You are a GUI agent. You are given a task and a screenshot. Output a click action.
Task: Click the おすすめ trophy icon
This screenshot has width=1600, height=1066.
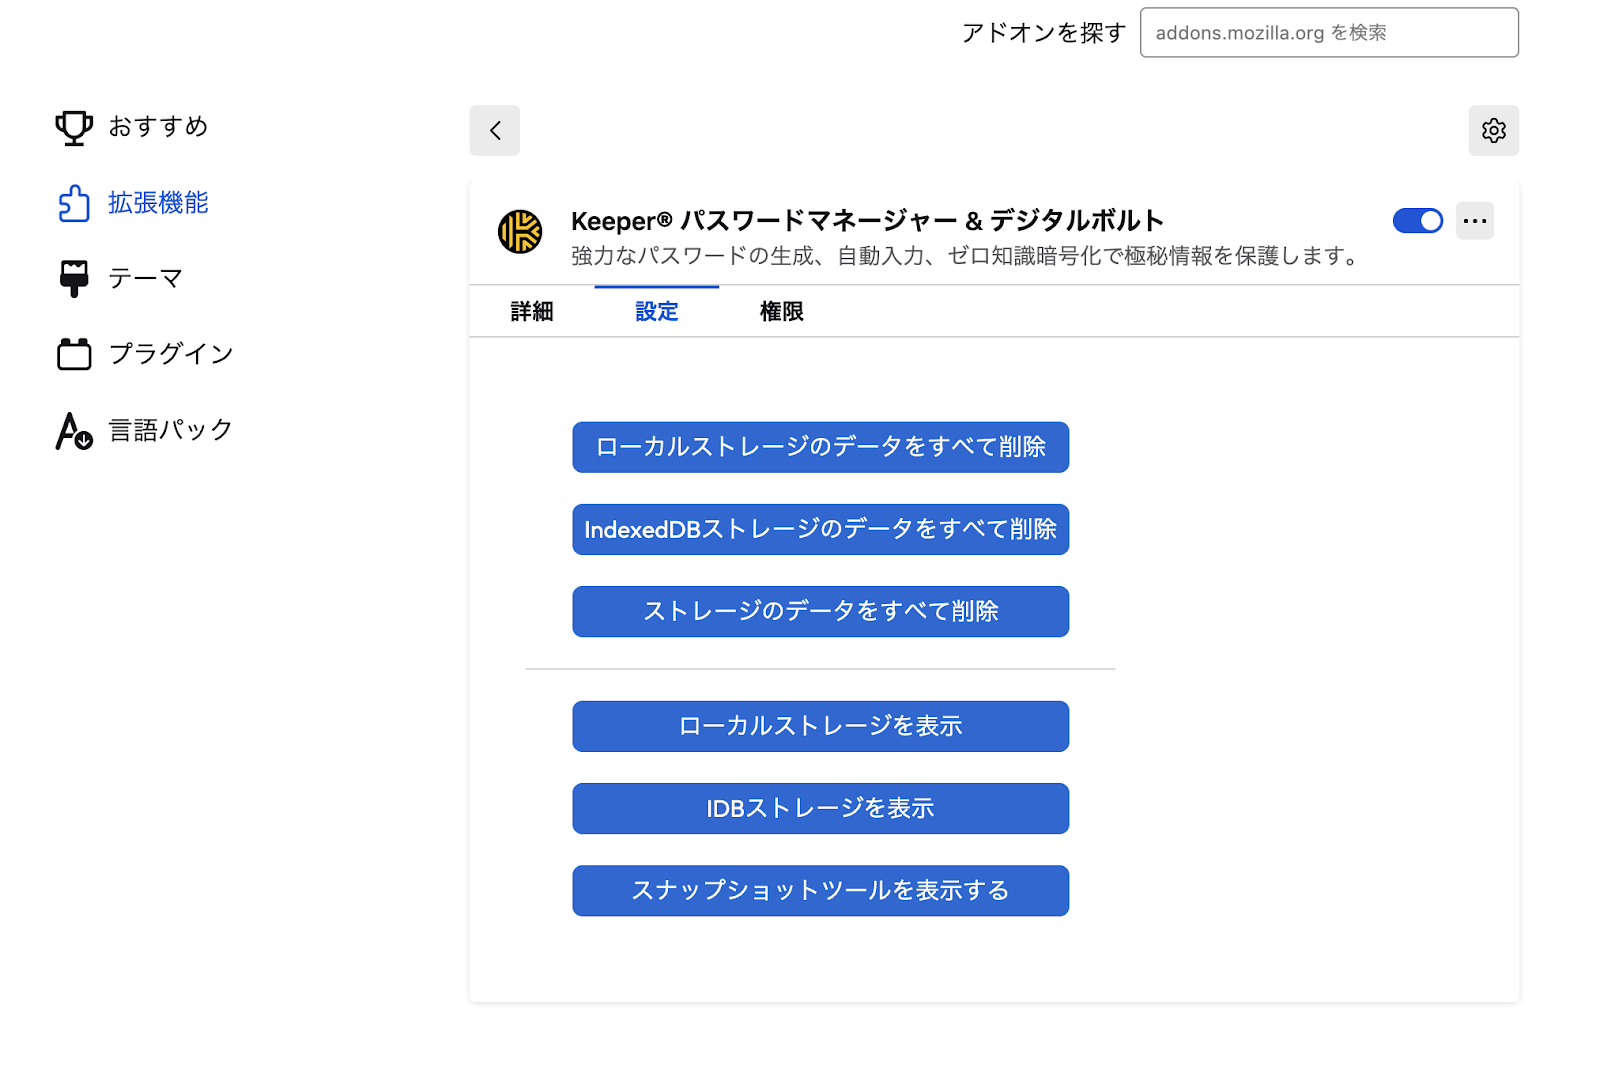pyautogui.click(x=74, y=127)
